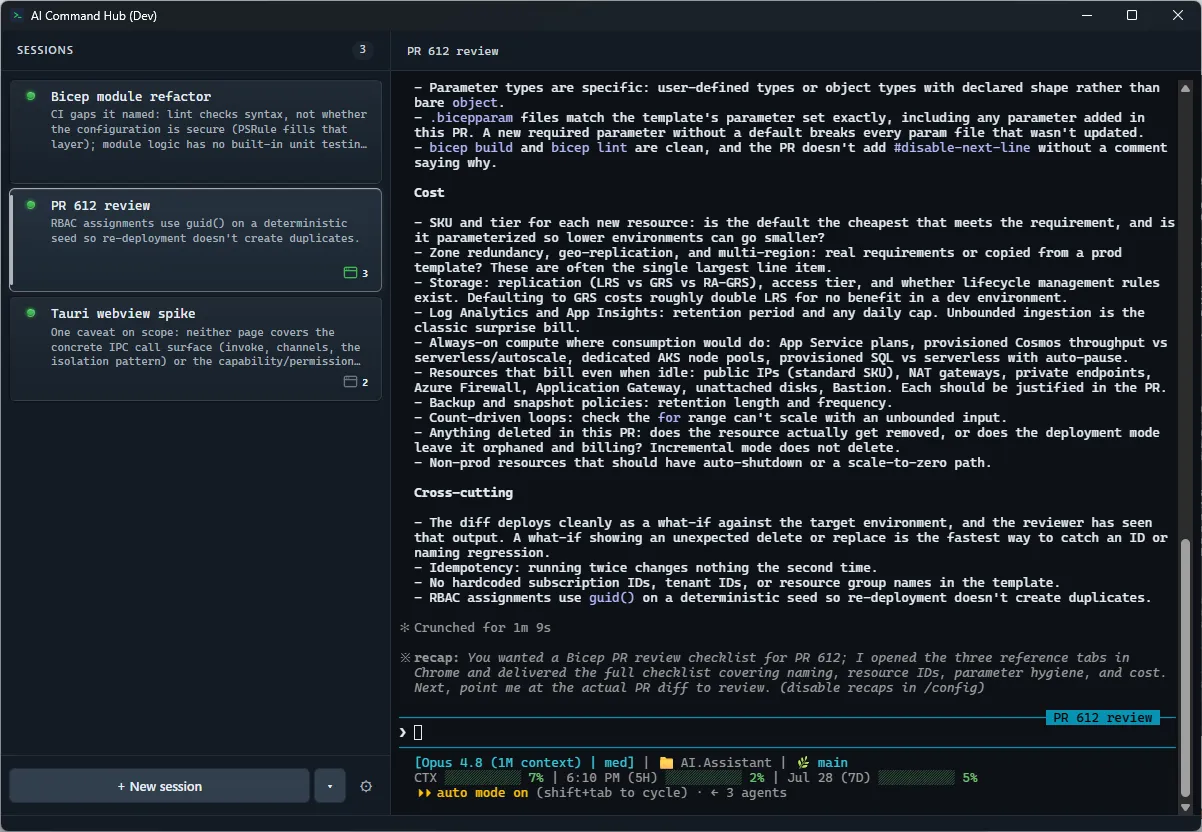
Task: Click the sessions count badge showing 3
Action: (x=362, y=50)
